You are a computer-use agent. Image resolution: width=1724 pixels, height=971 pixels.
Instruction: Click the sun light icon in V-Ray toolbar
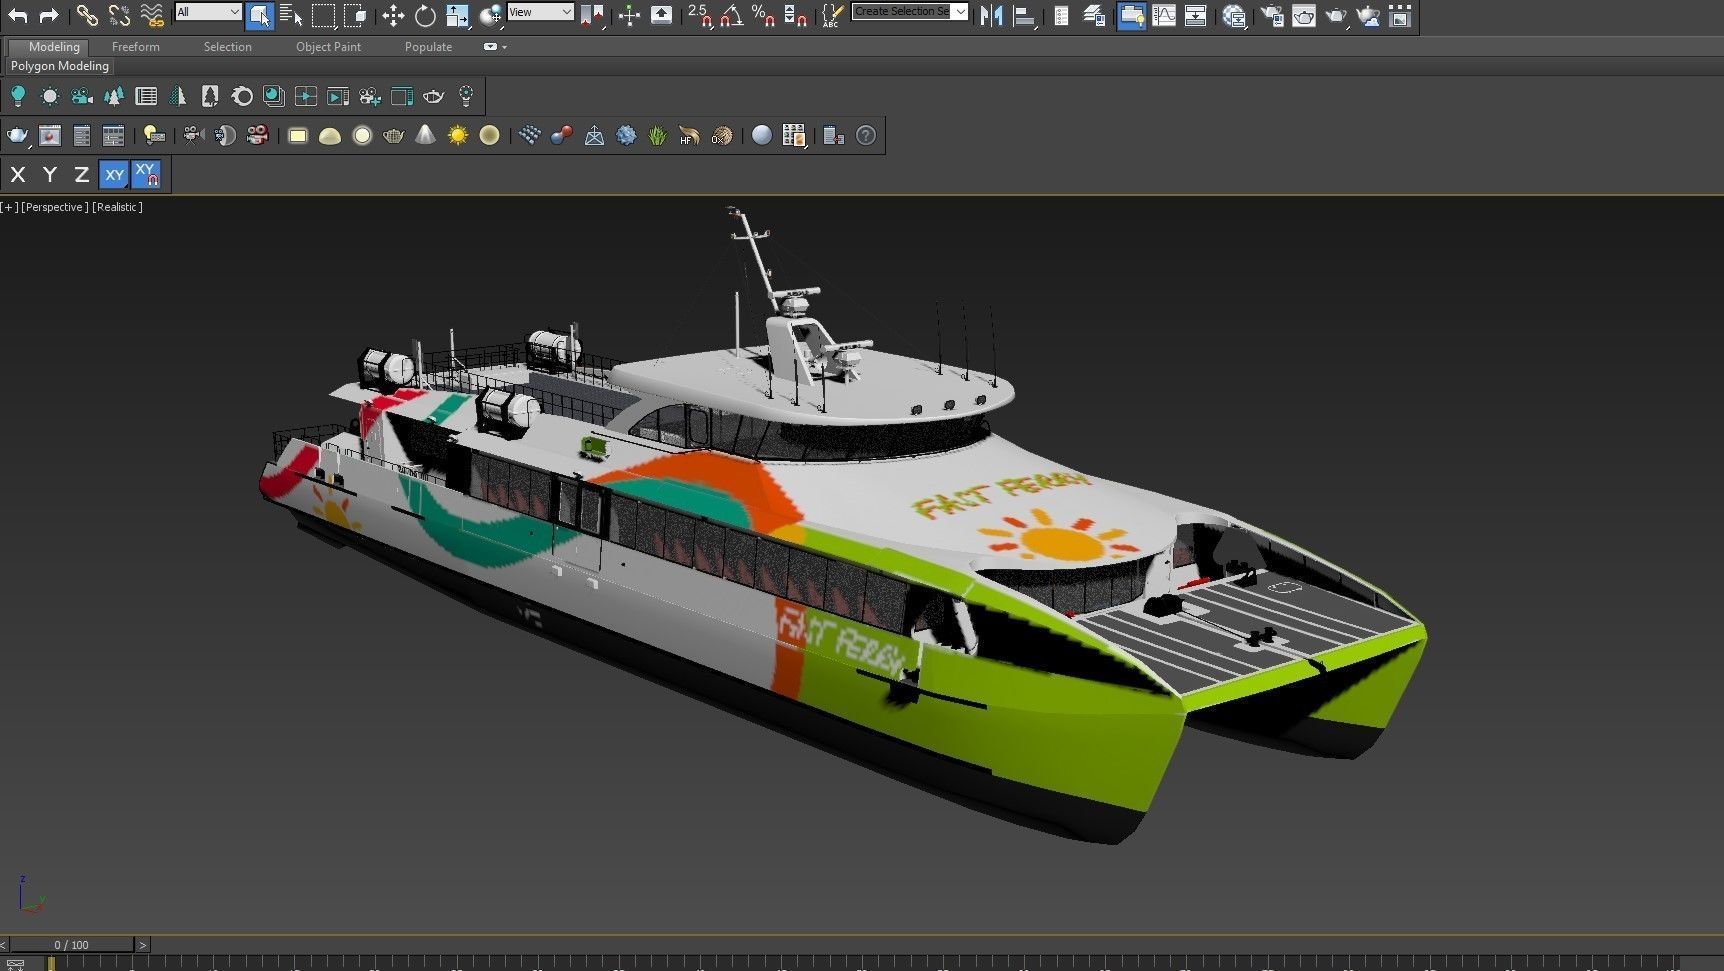point(49,96)
